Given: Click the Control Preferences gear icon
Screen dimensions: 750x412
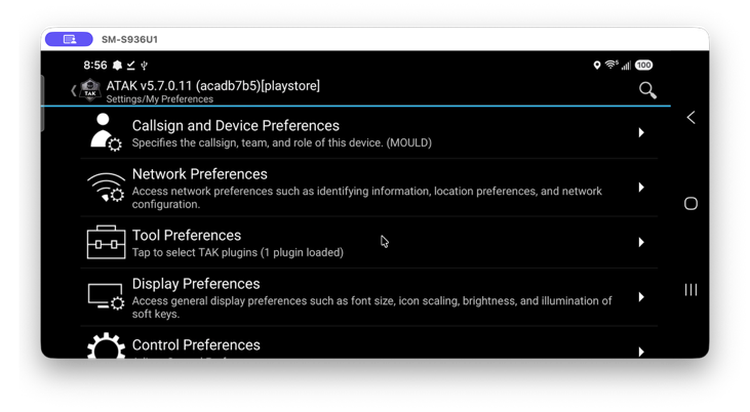Looking at the screenshot, I should (106, 345).
